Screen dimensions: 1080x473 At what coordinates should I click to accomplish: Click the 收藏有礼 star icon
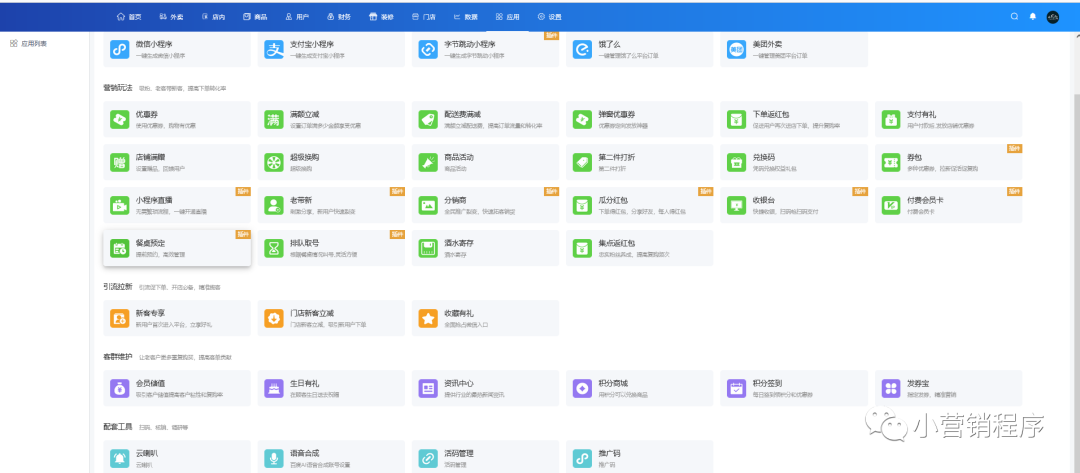pos(428,318)
